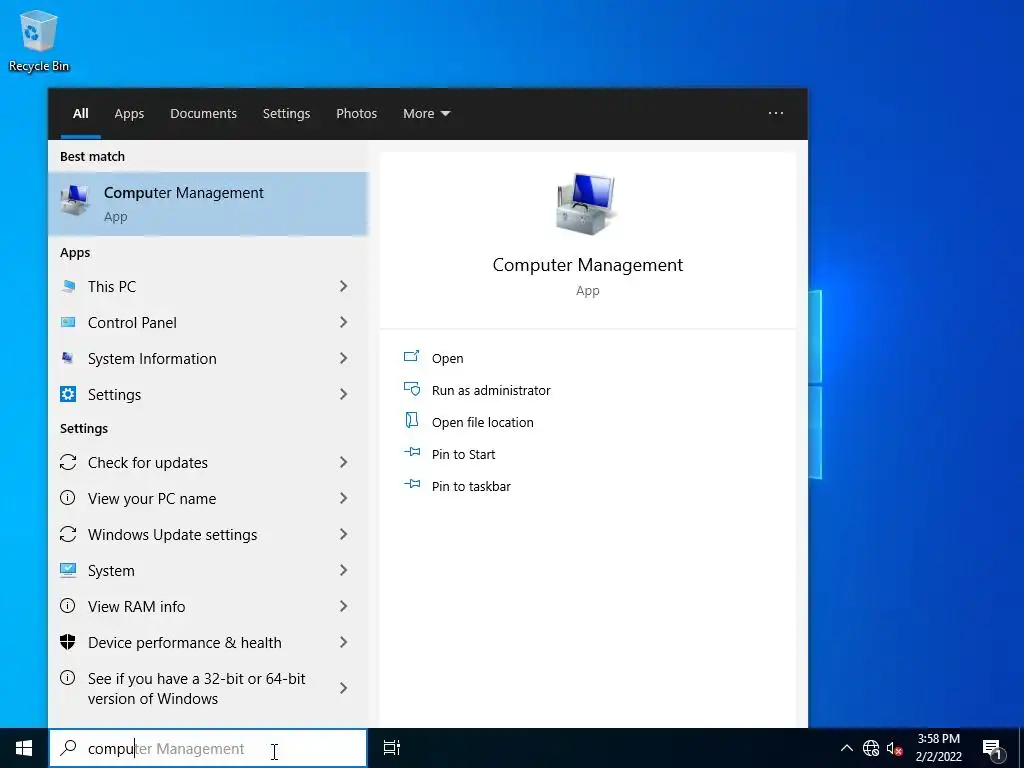Viewport: 1024px width, 768px height.
Task: Open the Computer Management best match result
Action: tap(208, 204)
